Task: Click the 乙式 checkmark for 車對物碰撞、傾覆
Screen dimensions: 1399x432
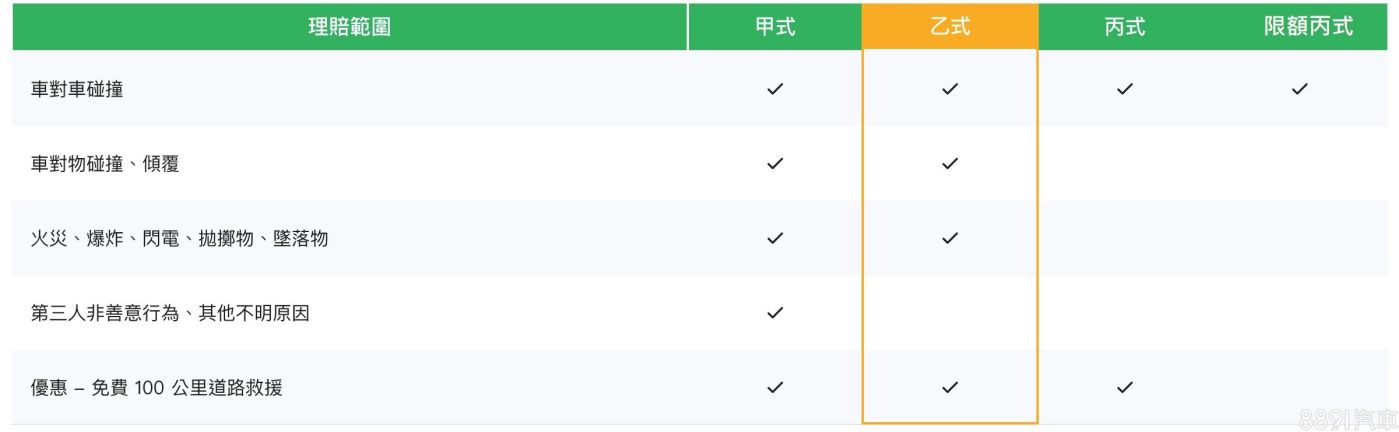Action: pyautogui.click(x=950, y=164)
